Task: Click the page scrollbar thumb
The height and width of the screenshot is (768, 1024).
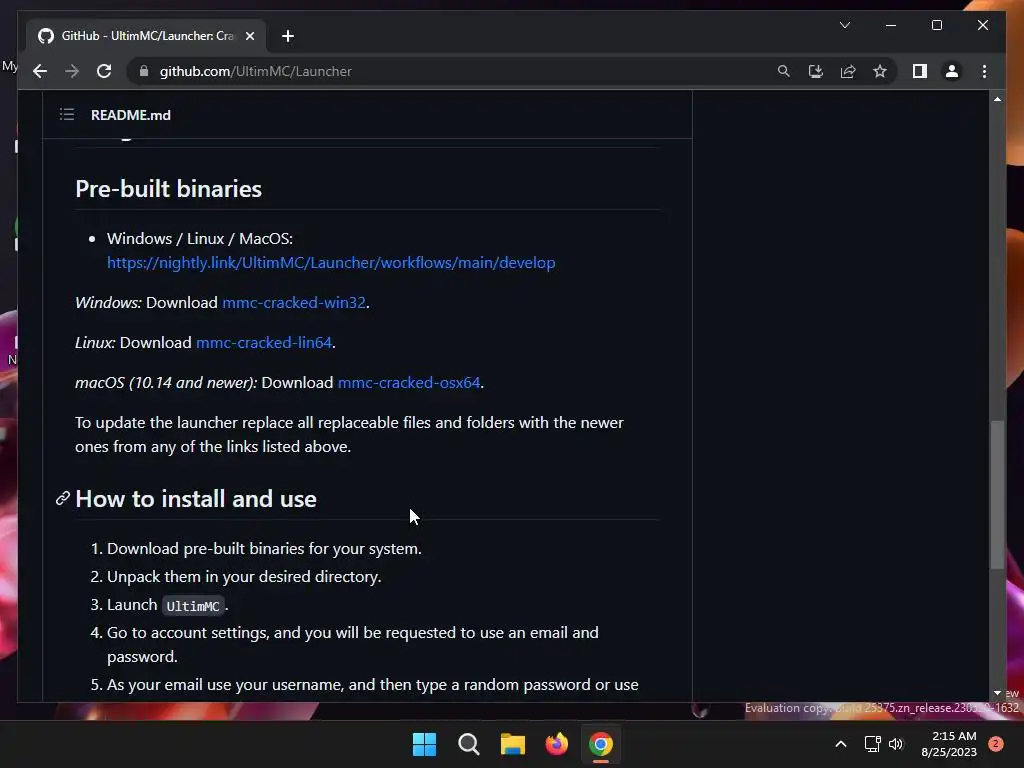Action: (997, 494)
